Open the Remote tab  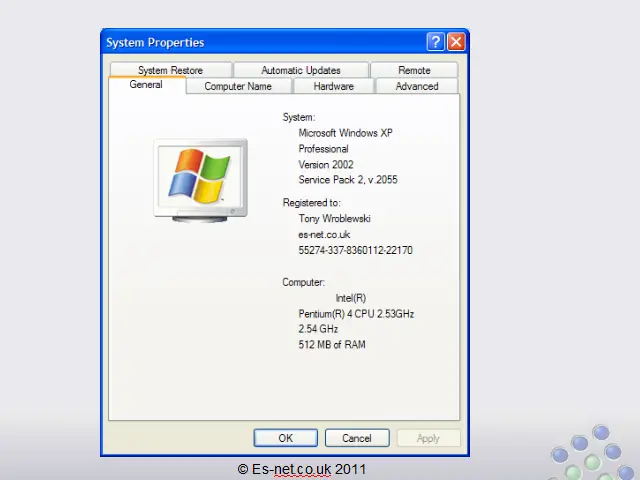414,70
